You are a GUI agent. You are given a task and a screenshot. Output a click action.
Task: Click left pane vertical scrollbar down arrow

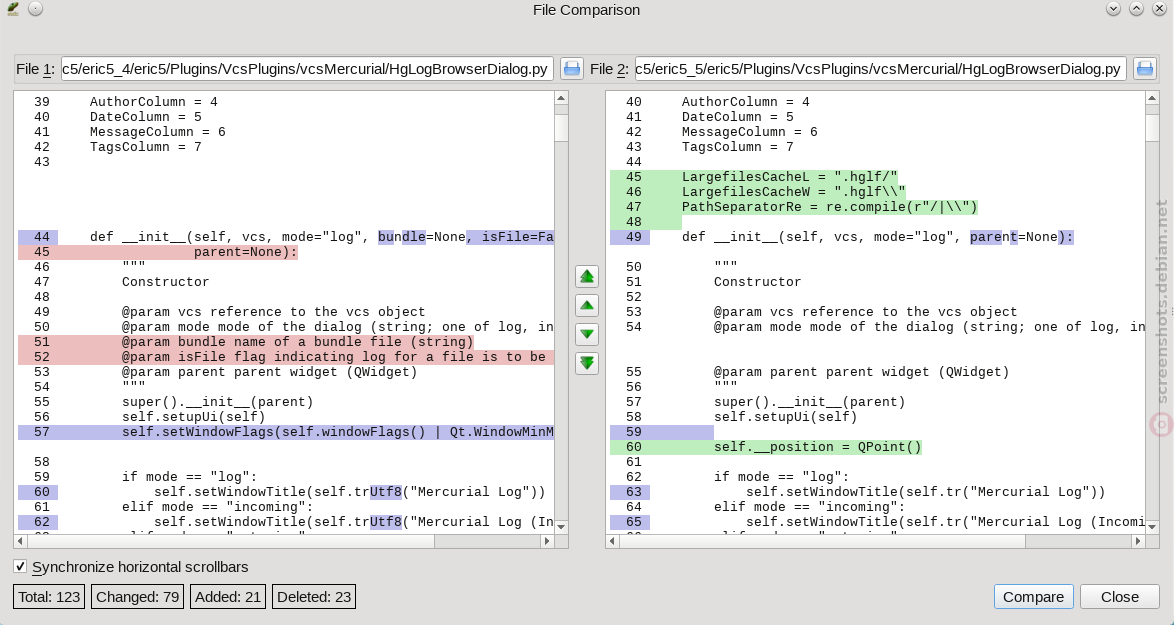click(x=561, y=527)
